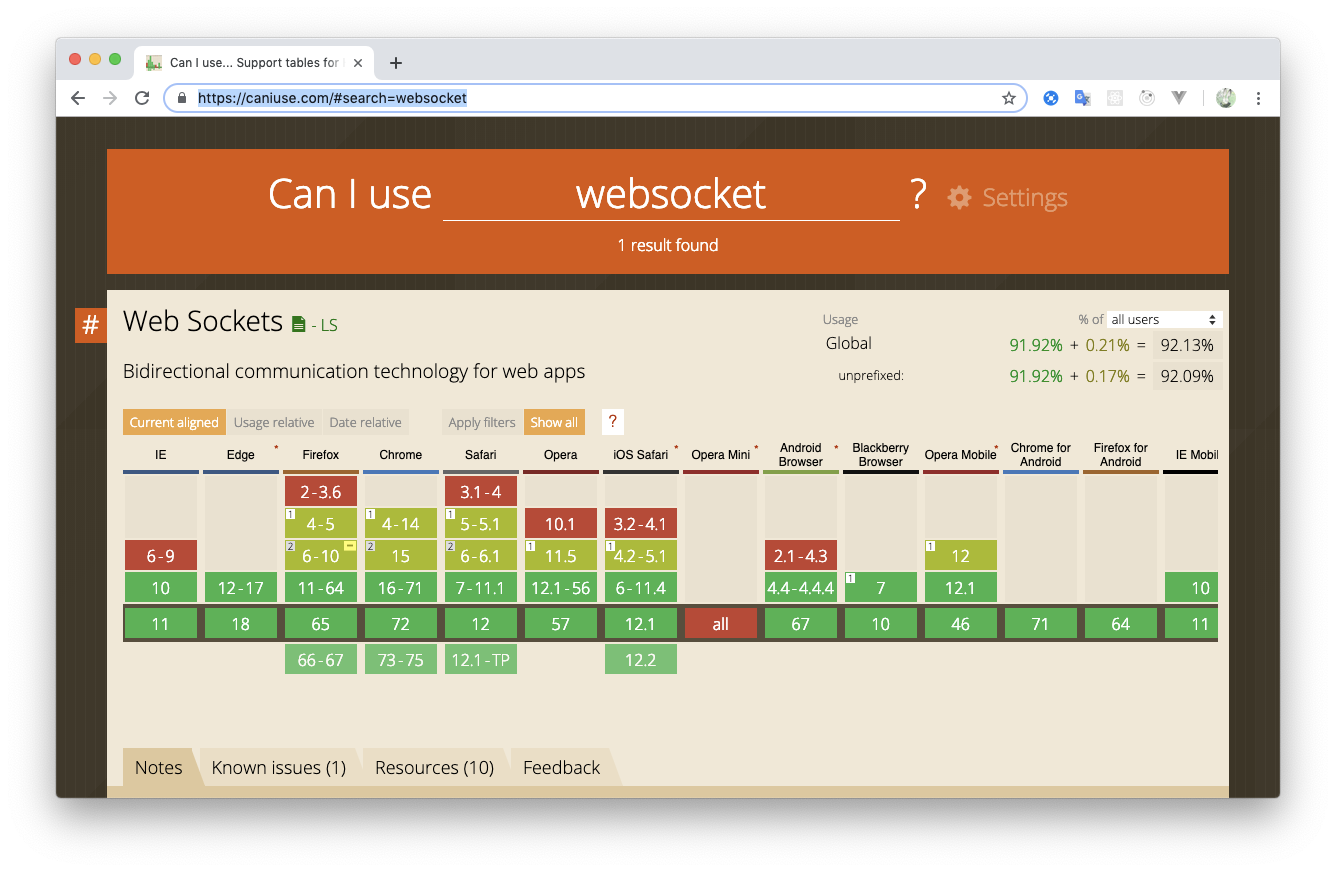Click the blue circular extension icon
This screenshot has height=872, width=1336.
[1050, 97]
